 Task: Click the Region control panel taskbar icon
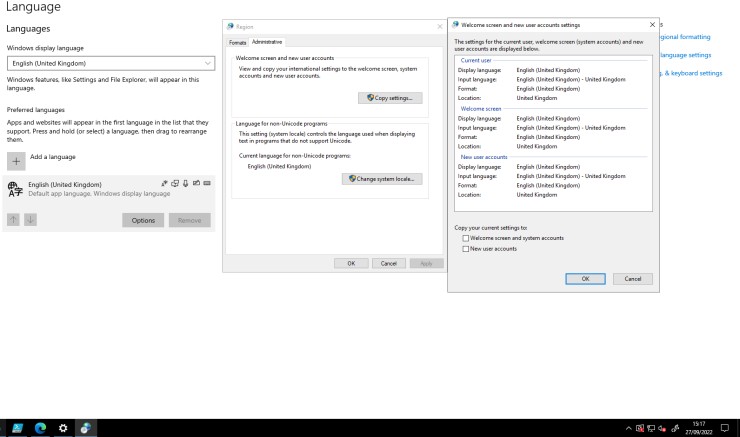[x=86, y=427]
